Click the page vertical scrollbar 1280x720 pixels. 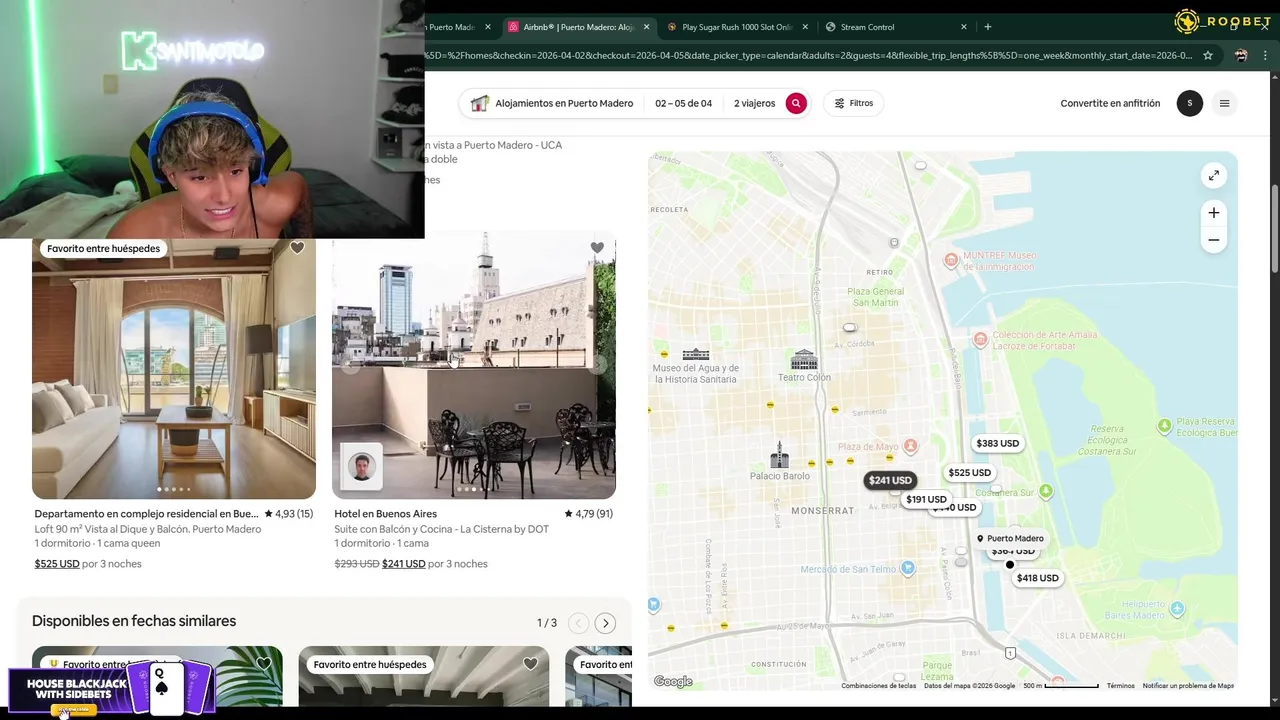click(1274, 228)
